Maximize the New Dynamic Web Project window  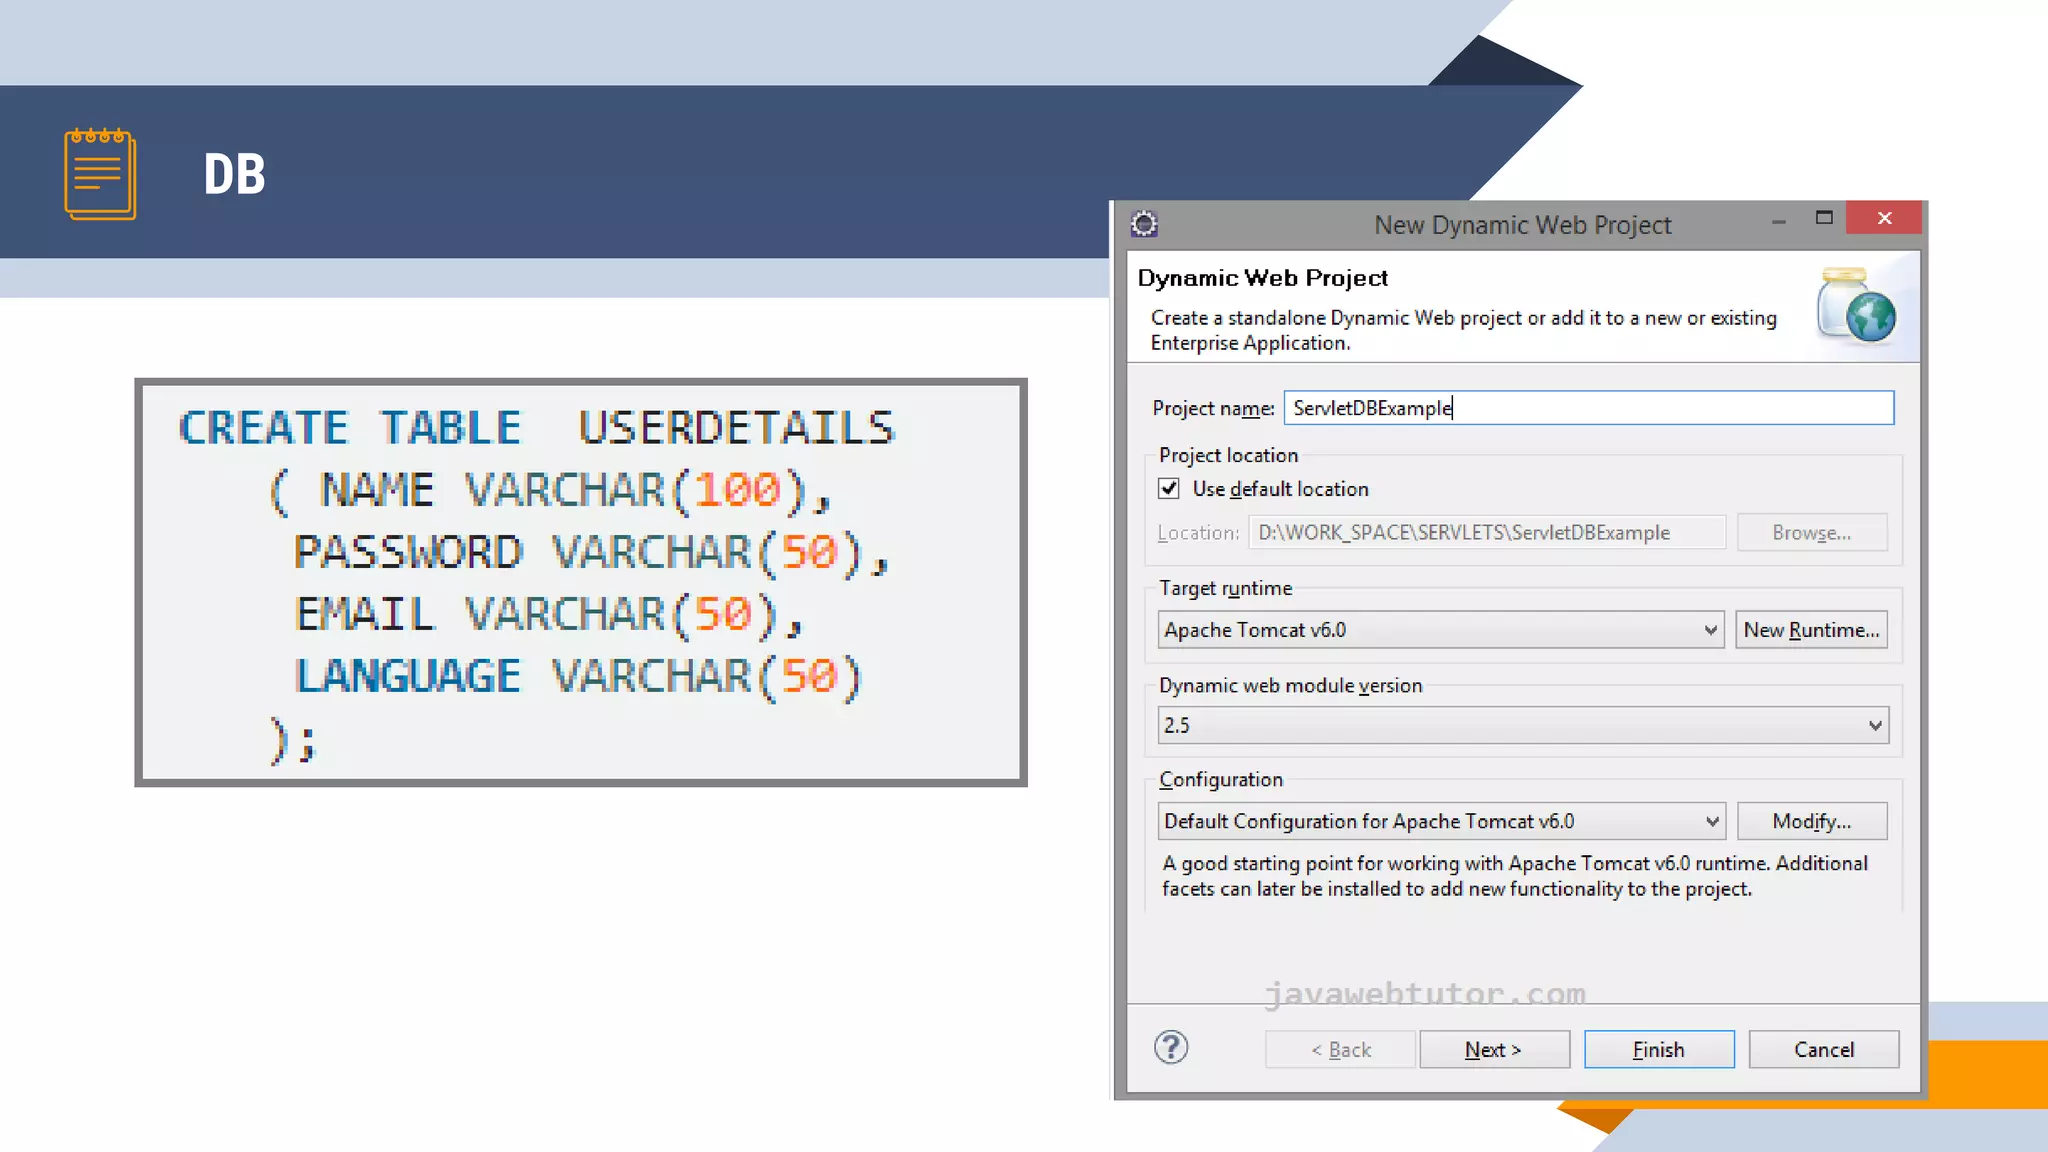pyautogui.click(x=1824, y=218)
